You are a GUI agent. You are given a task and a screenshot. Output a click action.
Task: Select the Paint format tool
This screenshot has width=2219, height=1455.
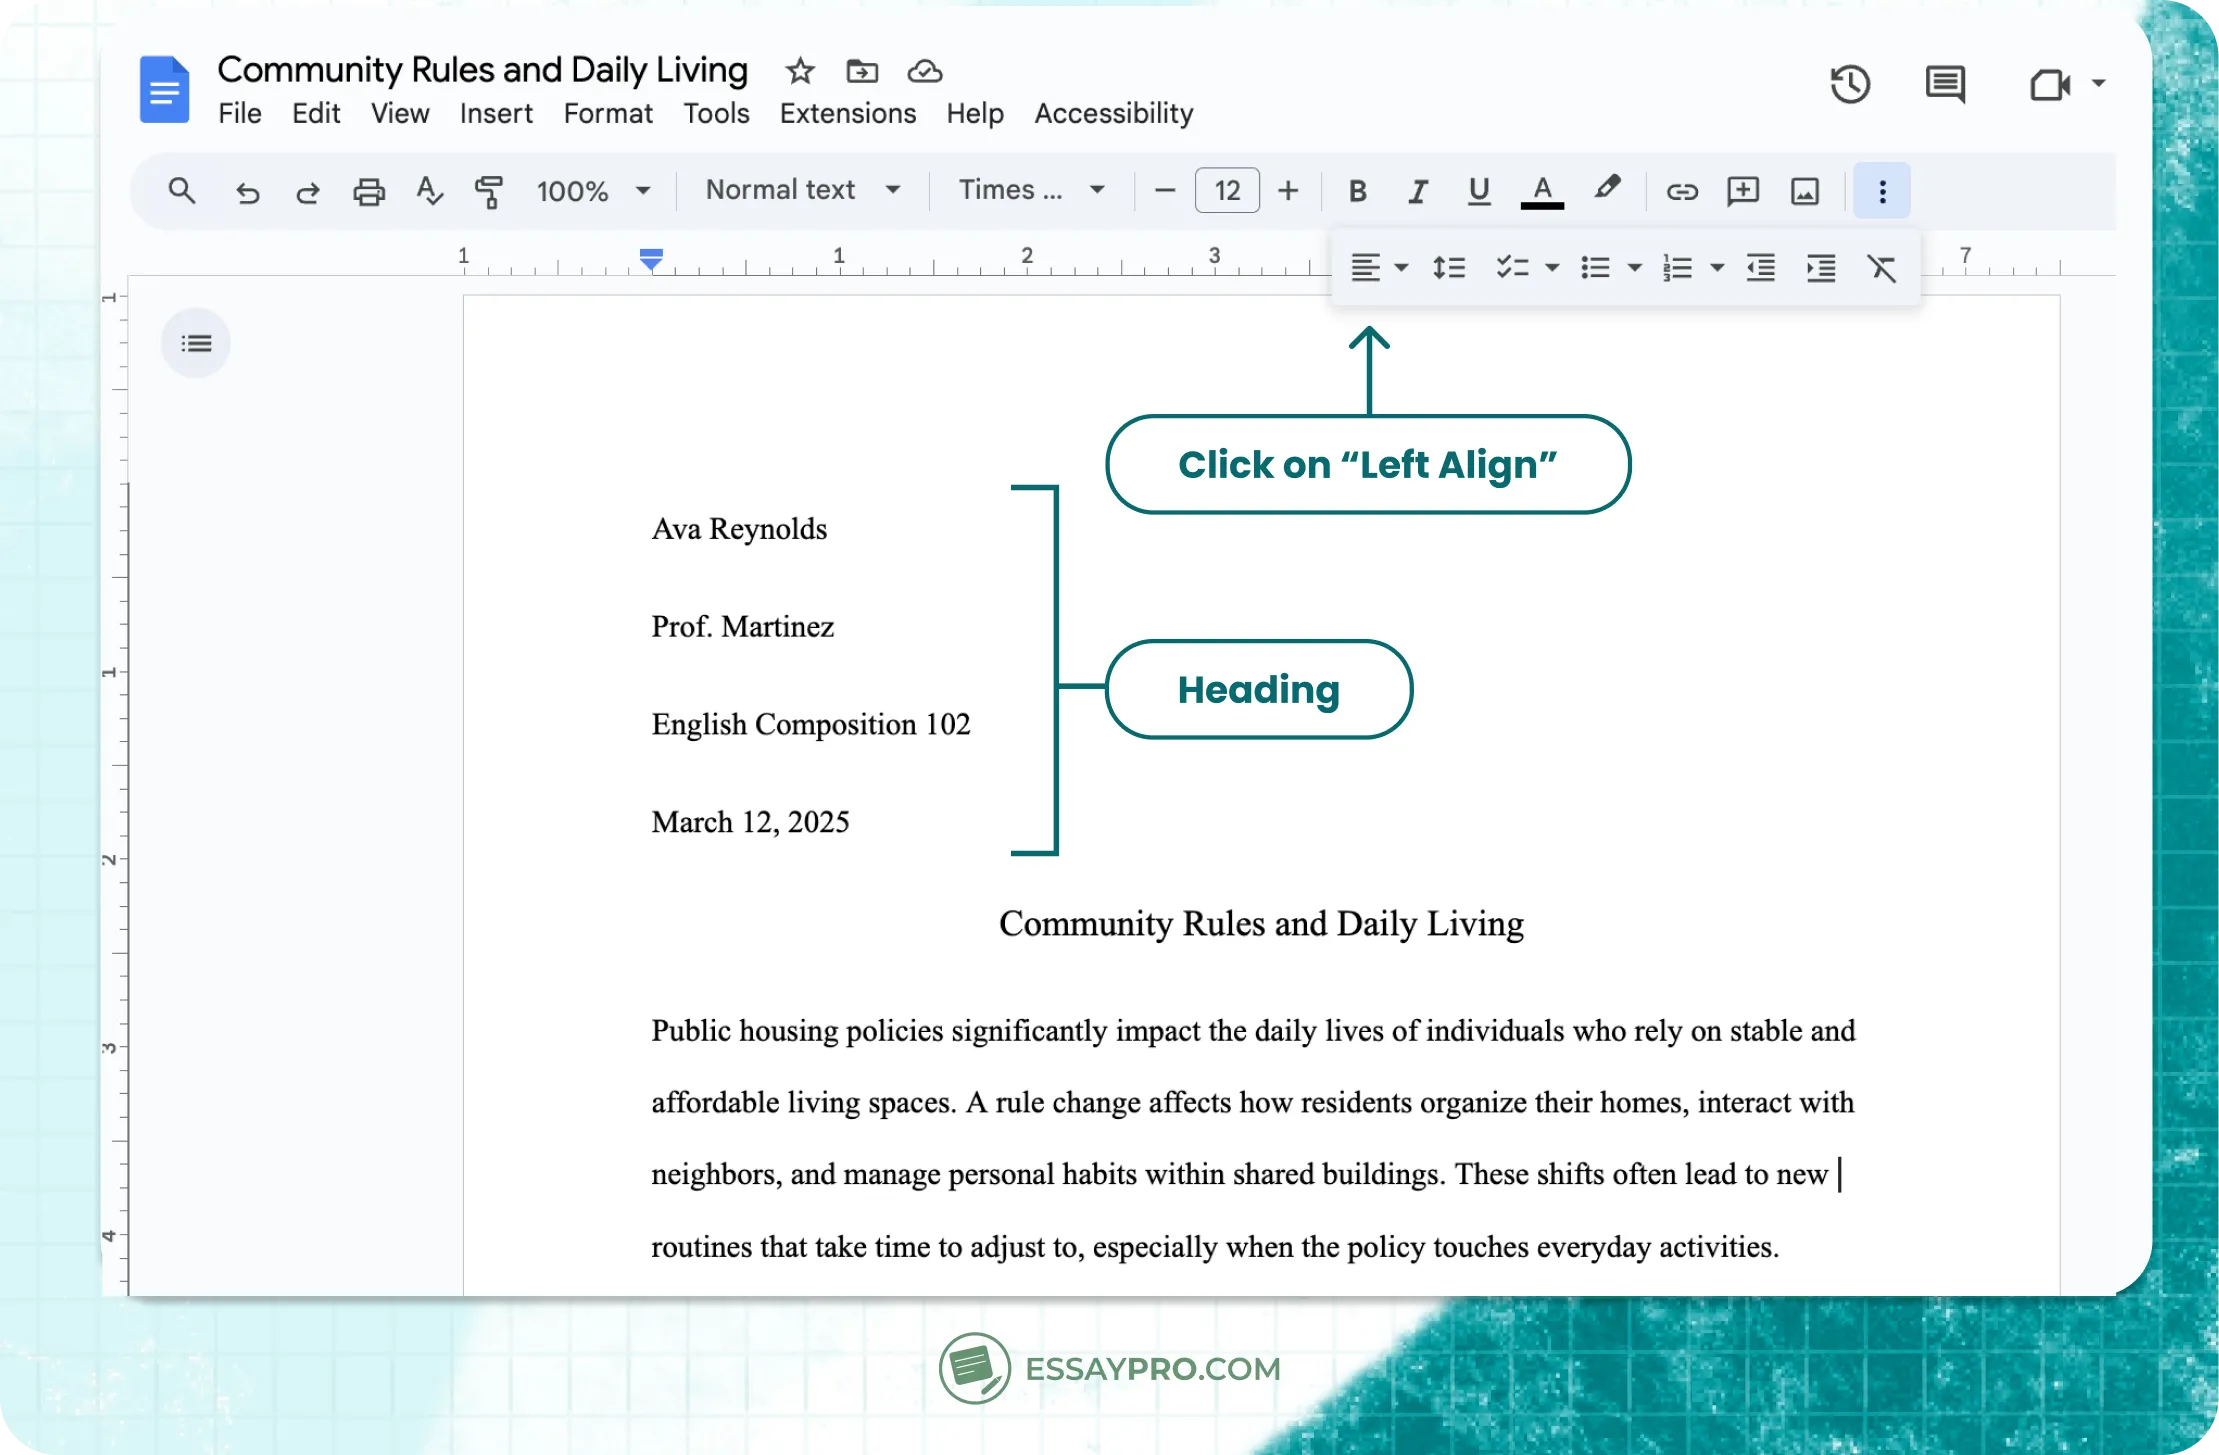[489, 191]
